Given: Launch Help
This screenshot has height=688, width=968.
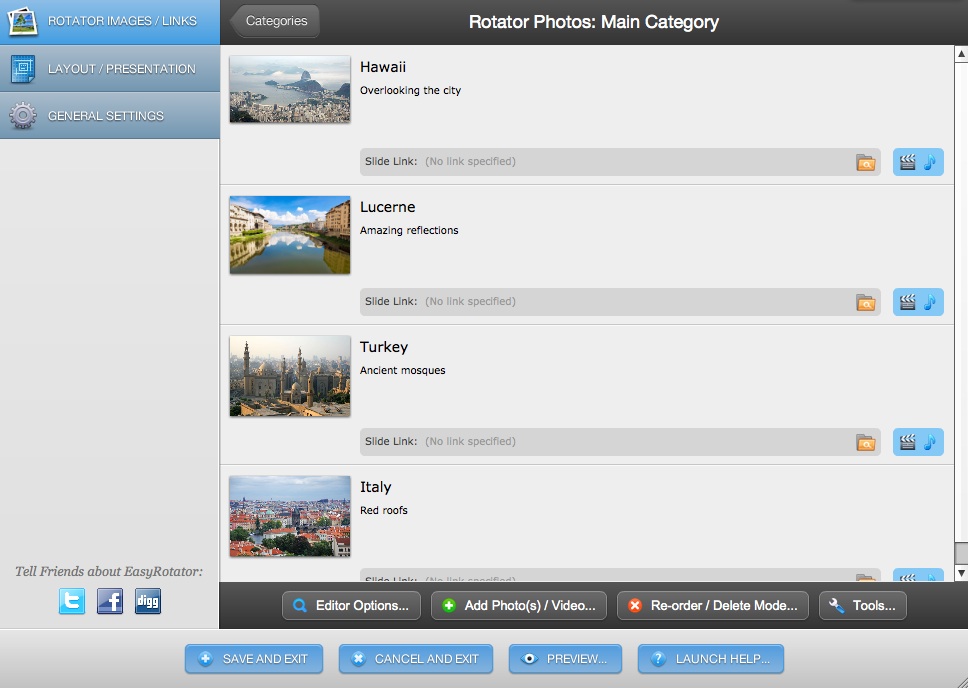Looking at the screenshot, I should pyautogui.click(x=711, y=659).
